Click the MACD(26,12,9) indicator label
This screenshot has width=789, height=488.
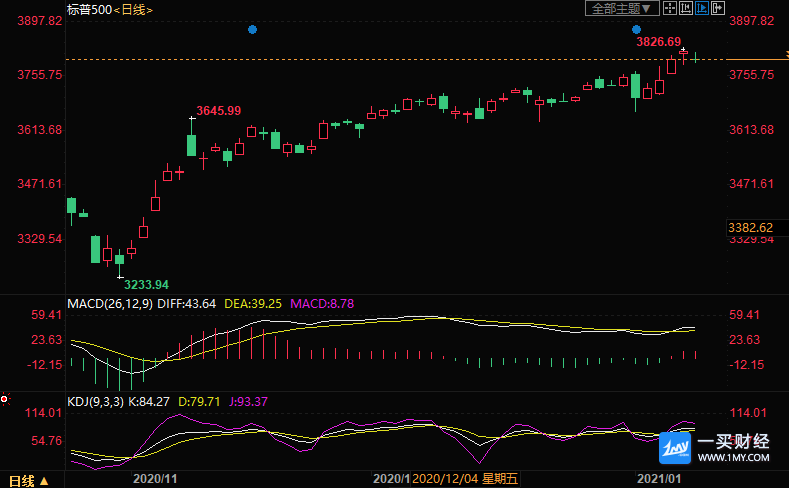click(x=110, y=304)
